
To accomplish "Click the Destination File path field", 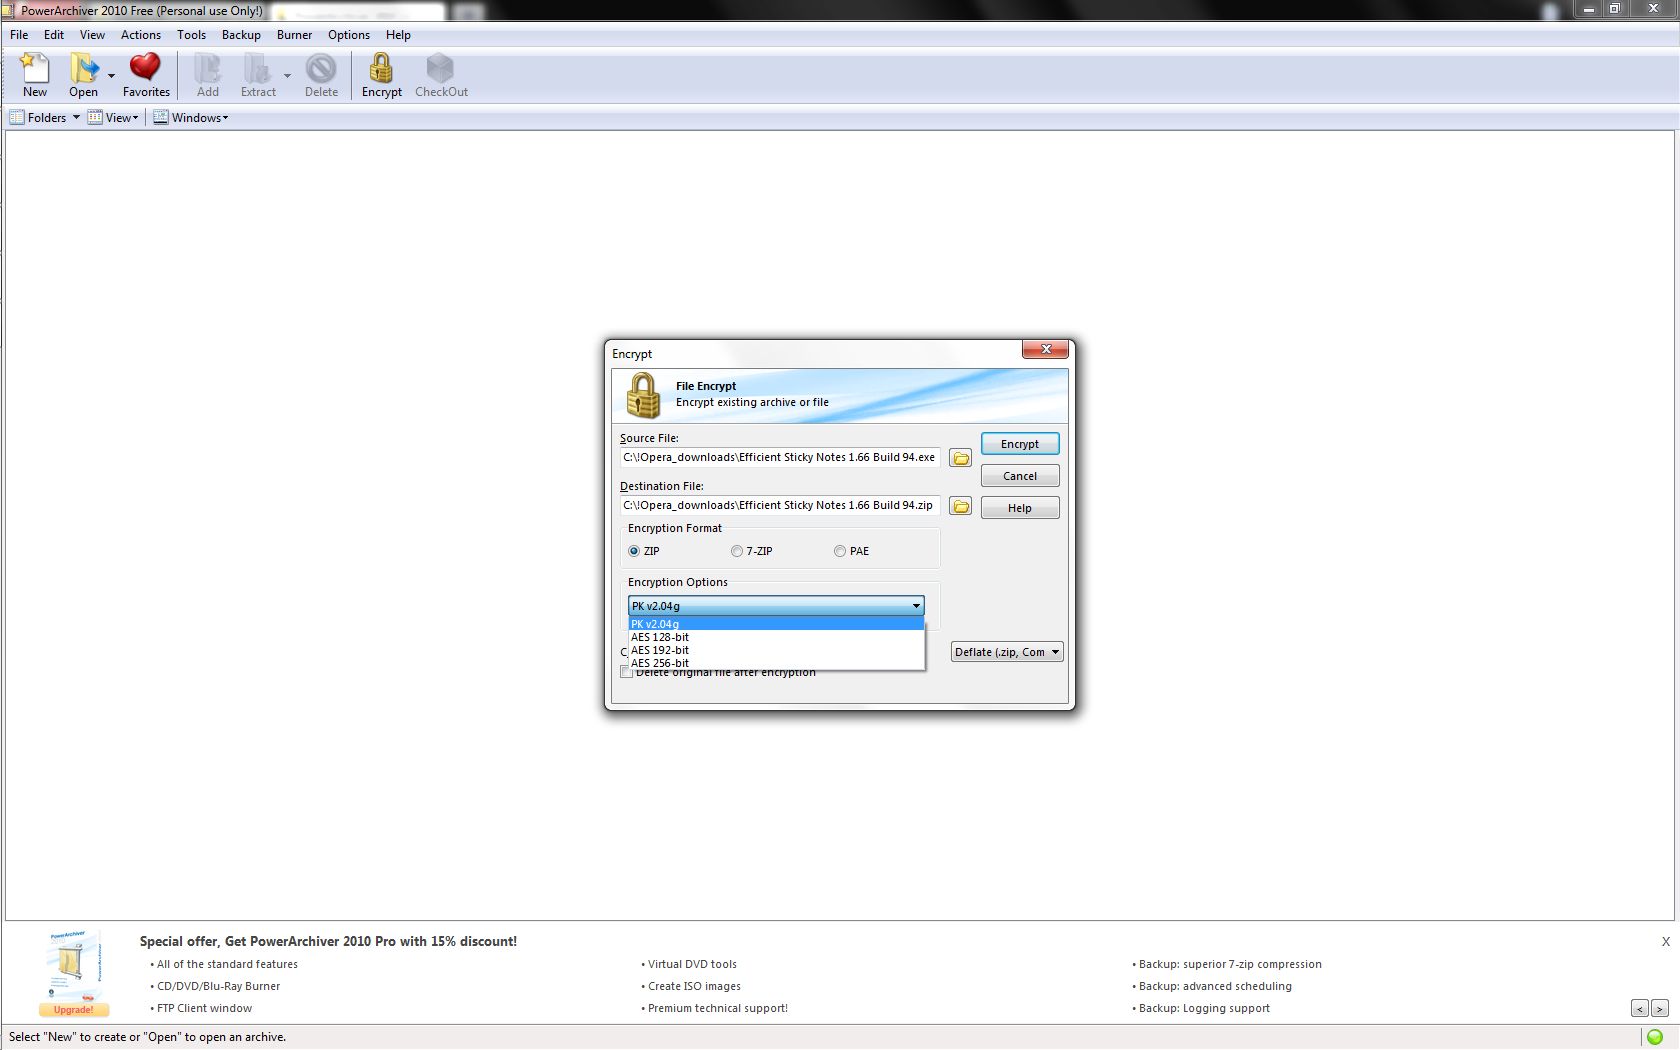I will tap(780, 505).
